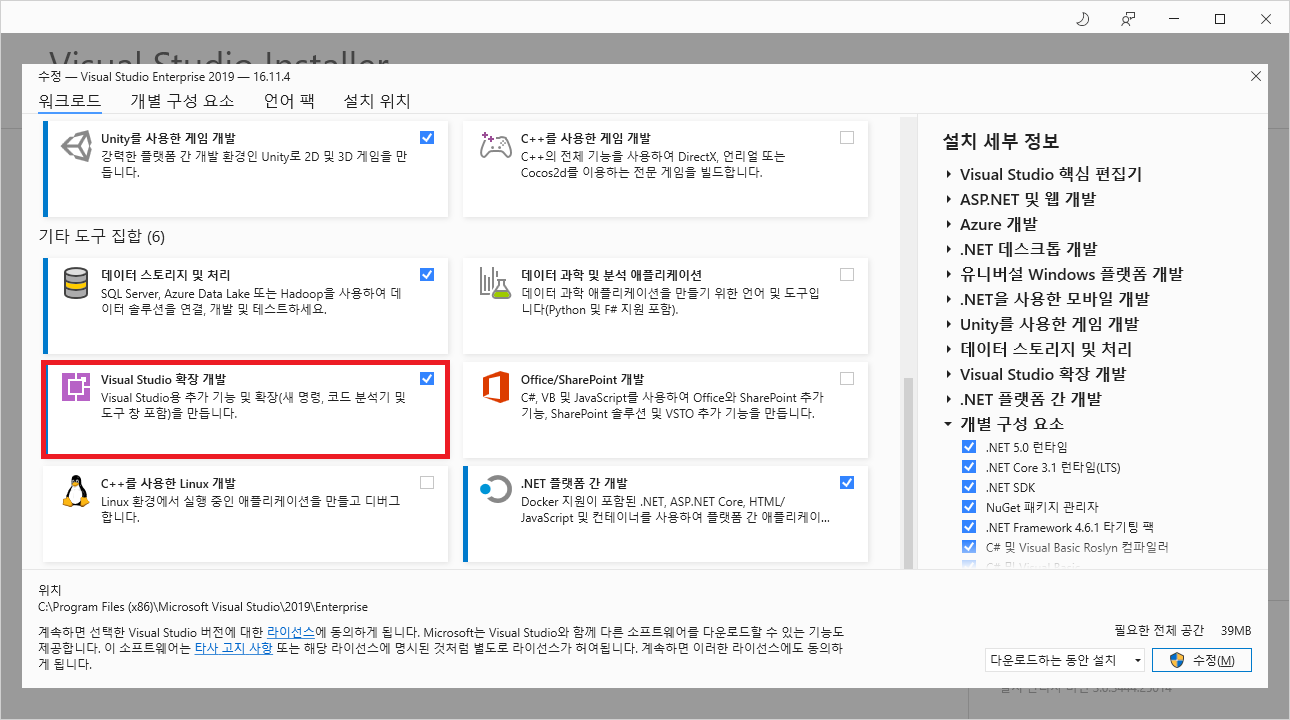The image size is (1290, 720).
Task: Click the Unity game development icon
Action: [x=76, y=146]
